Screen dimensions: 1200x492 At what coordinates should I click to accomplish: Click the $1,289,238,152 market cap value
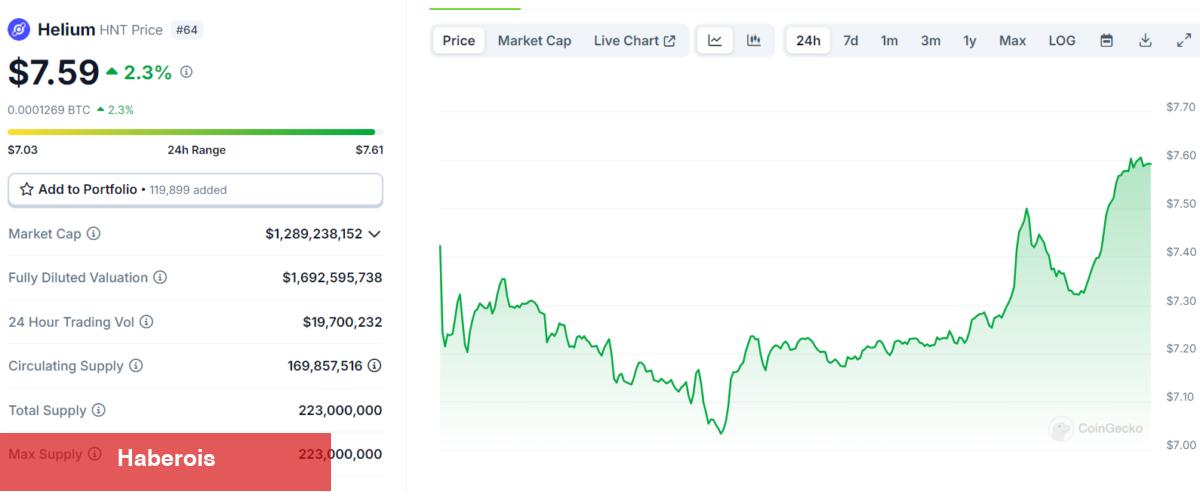[314, 234]
